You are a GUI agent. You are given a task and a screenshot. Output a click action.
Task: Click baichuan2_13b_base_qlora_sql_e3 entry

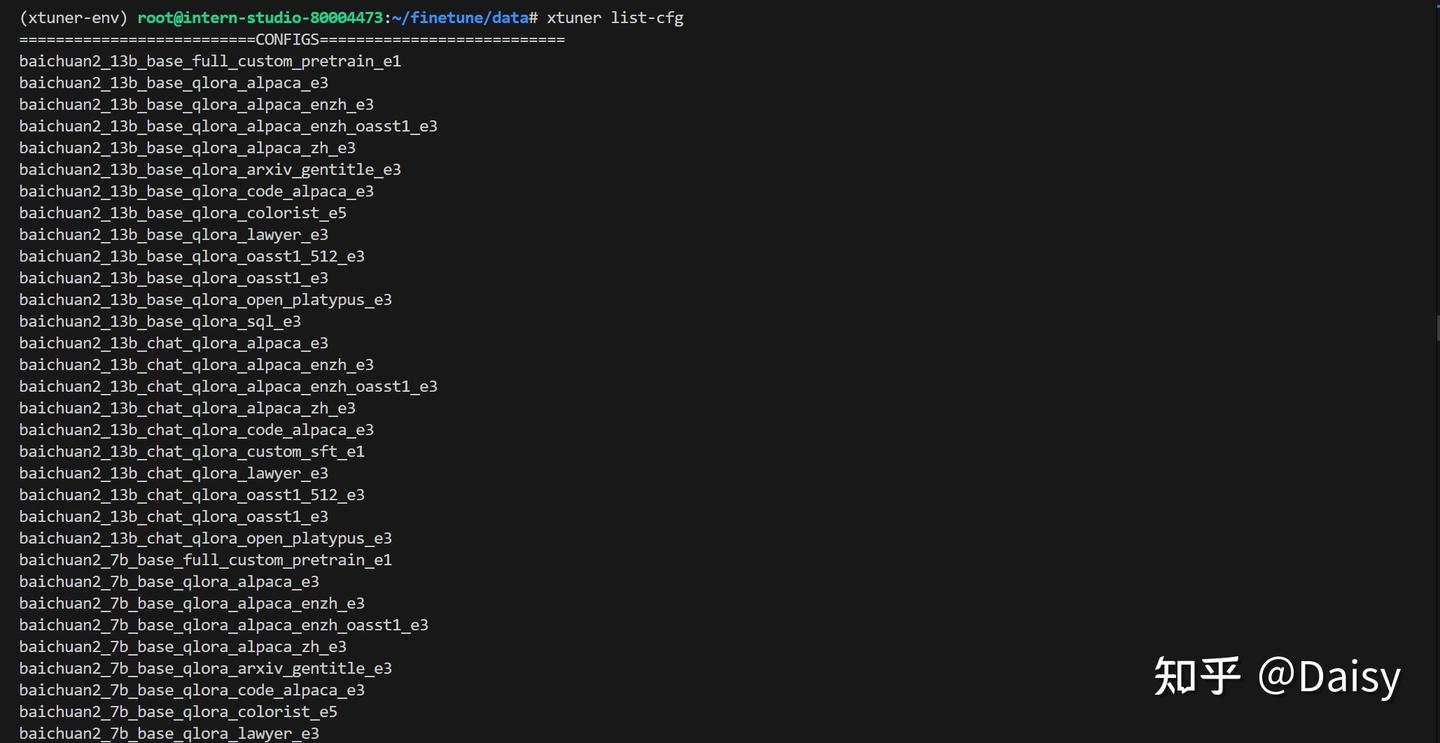[160, 321]
